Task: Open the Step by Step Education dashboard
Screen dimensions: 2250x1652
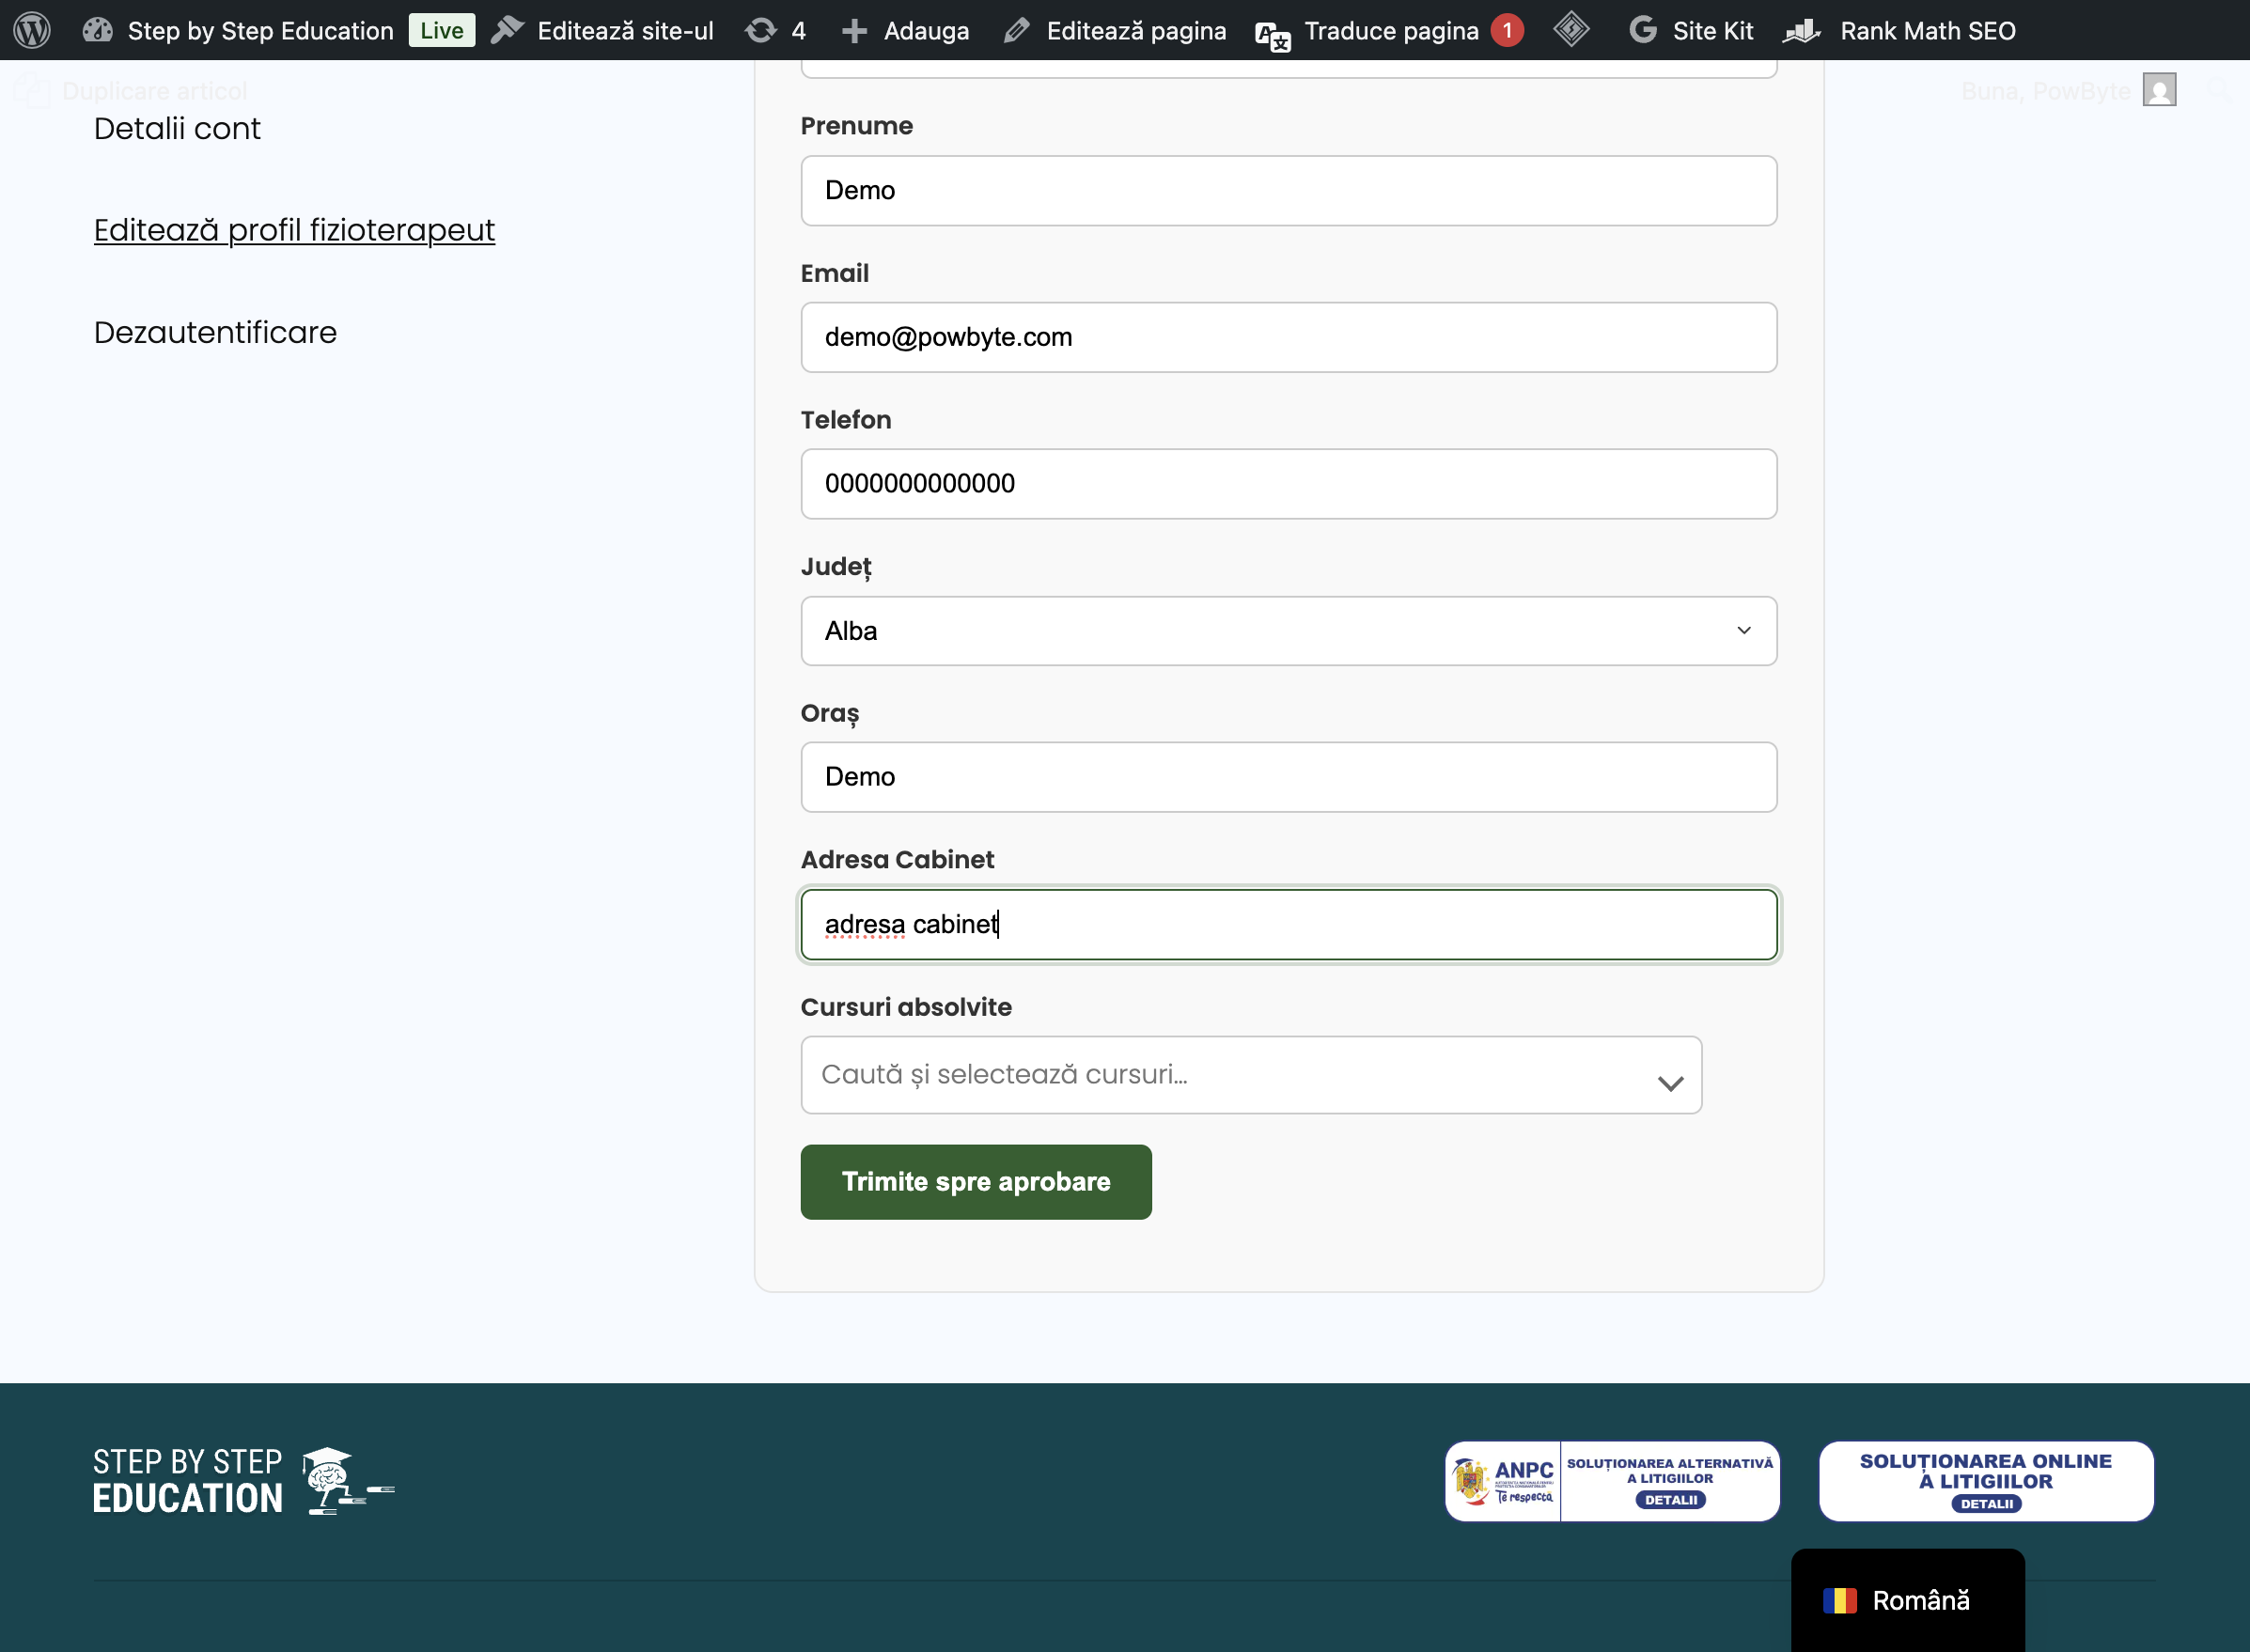Action: [238, 30]
